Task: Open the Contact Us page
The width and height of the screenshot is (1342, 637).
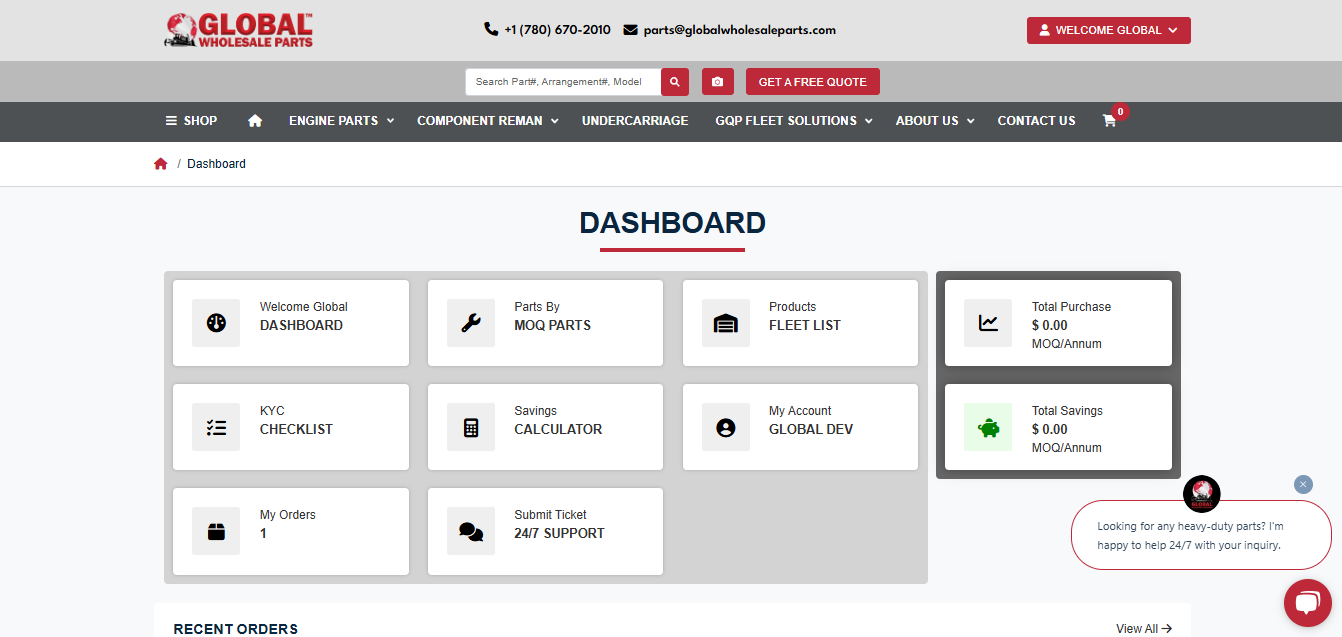Action: tap(1036, 120)
